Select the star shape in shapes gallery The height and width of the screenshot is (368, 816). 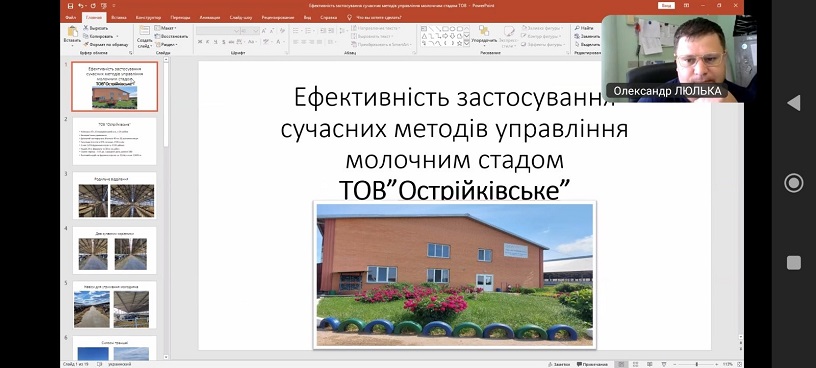pos(460,43)
